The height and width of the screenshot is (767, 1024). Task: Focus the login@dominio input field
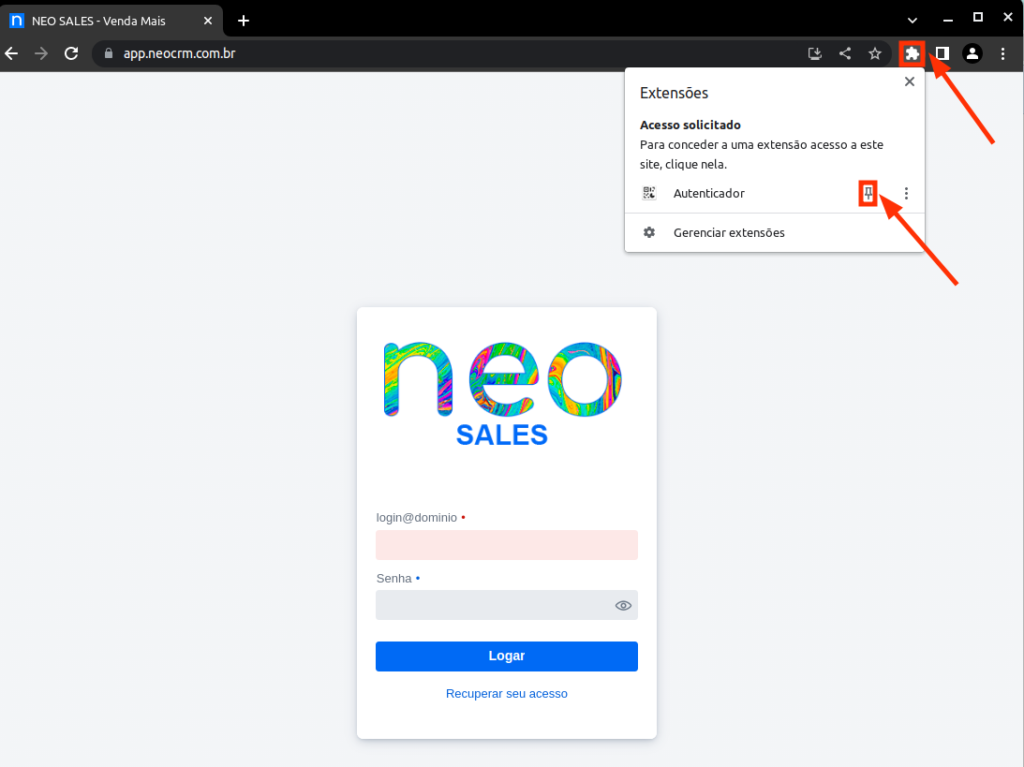pos(506,545)
